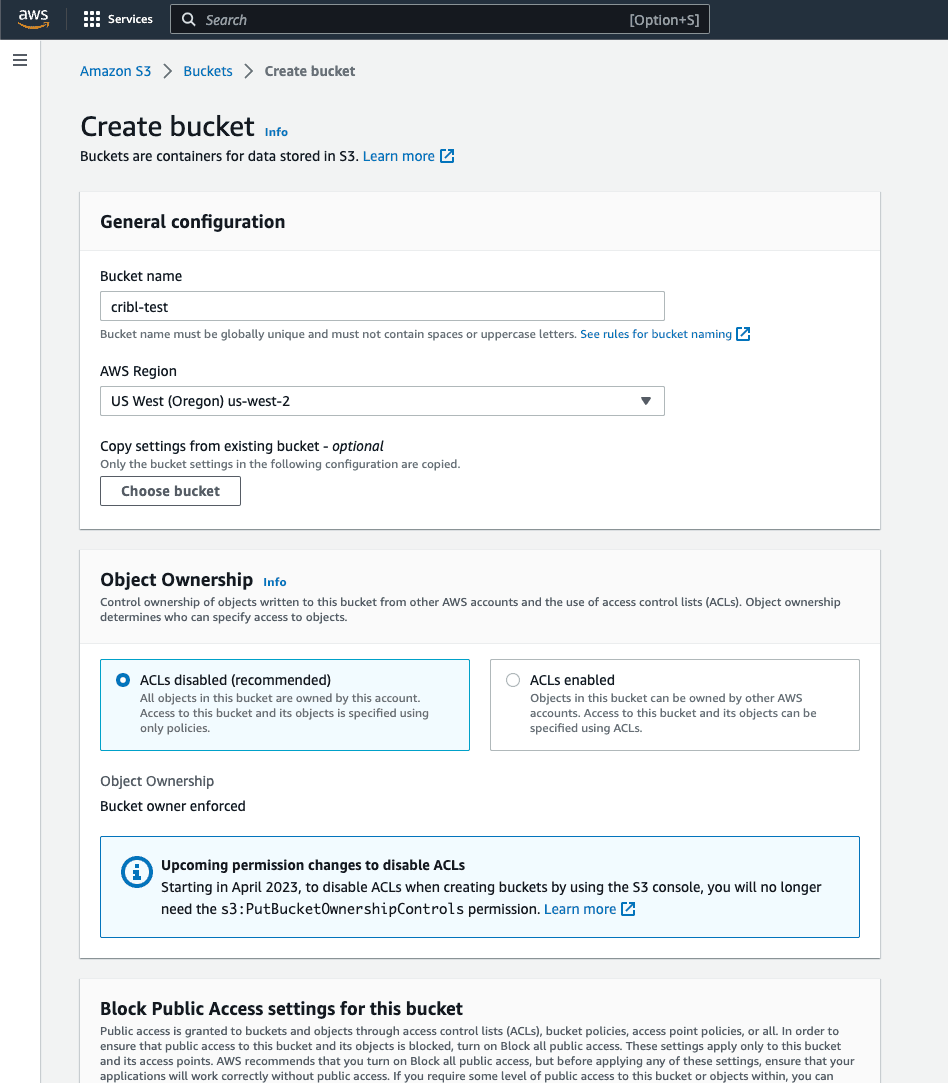The height and width of the screenshot is (1083, 948).
Task: Click the Choose bucket button
Action: [x=170, y=491]
